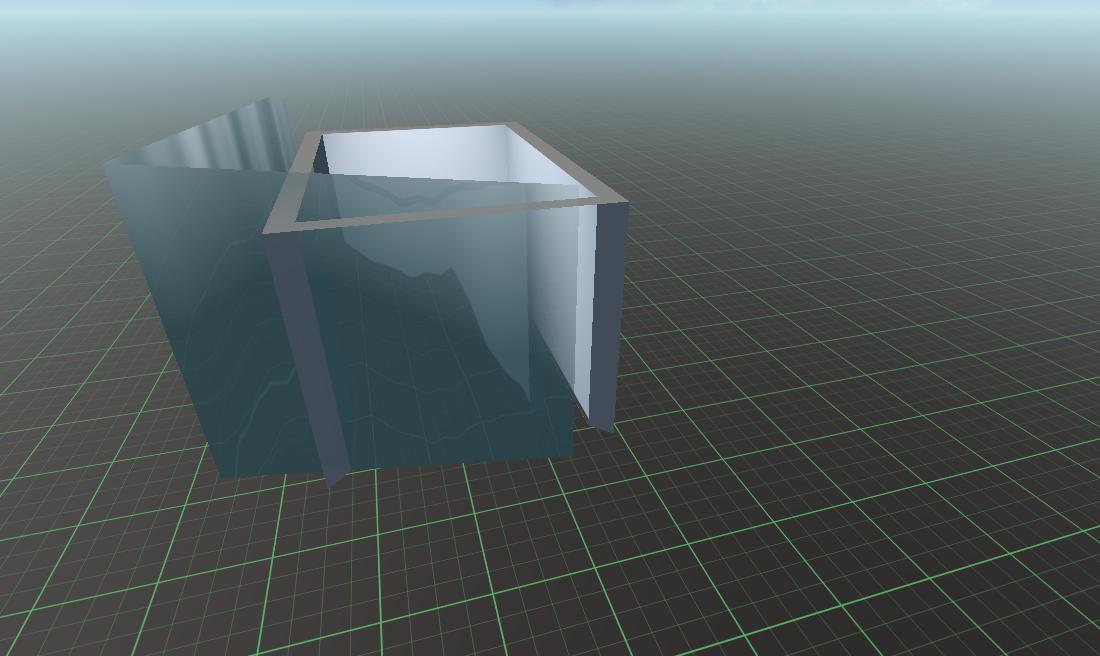This screenshot has width=1100, height=656.
Task: Click the gray frame's left vertical post
Action: (305, 350)
